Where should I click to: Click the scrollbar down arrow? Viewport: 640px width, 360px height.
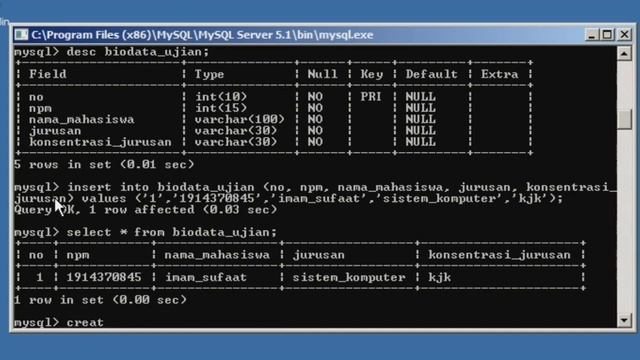click(624, 320)
